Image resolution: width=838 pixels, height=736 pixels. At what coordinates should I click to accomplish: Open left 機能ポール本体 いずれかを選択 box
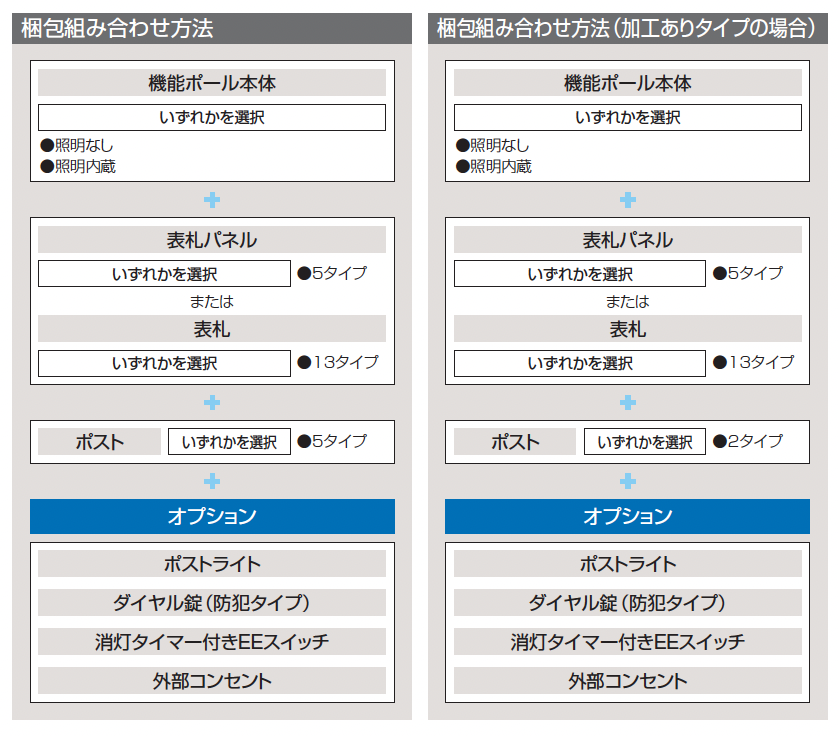click(x=212, y=117)
